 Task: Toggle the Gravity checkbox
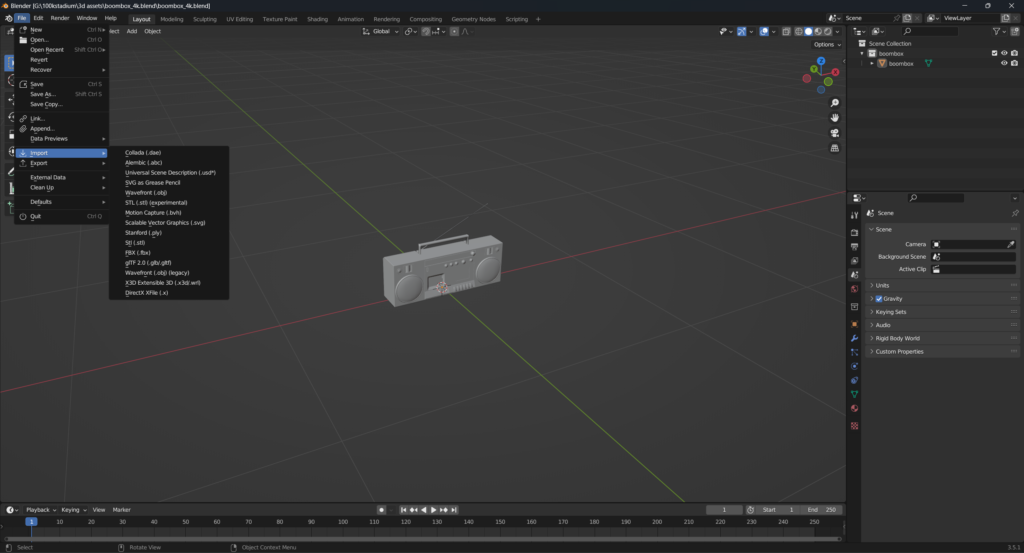point(879,299)
